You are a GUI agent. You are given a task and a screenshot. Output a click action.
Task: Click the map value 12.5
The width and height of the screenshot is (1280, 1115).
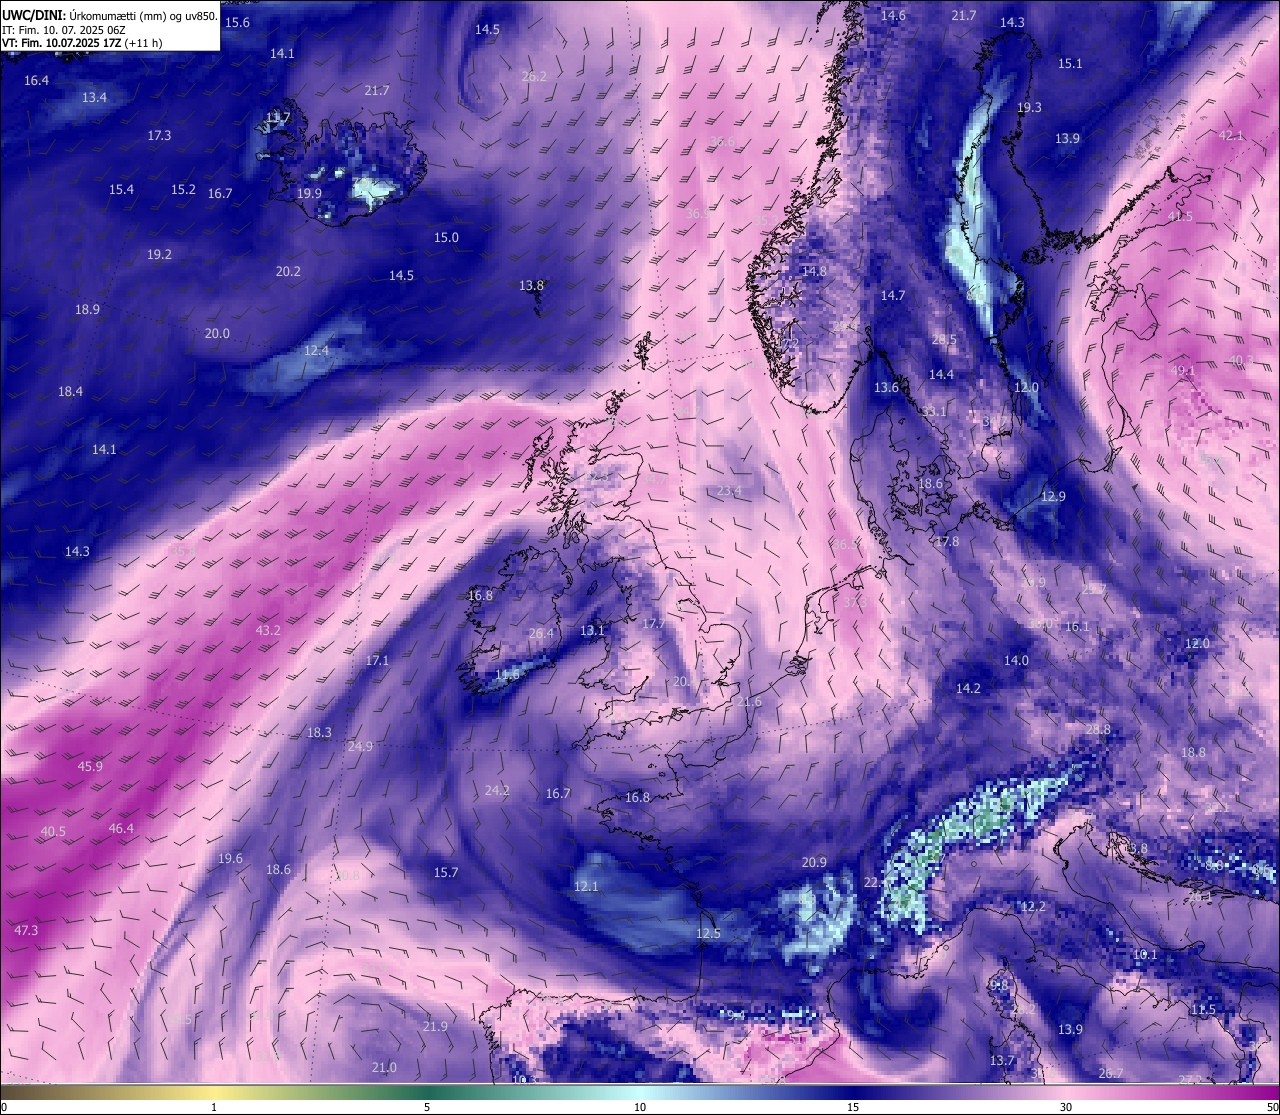(x=708, y=933)
